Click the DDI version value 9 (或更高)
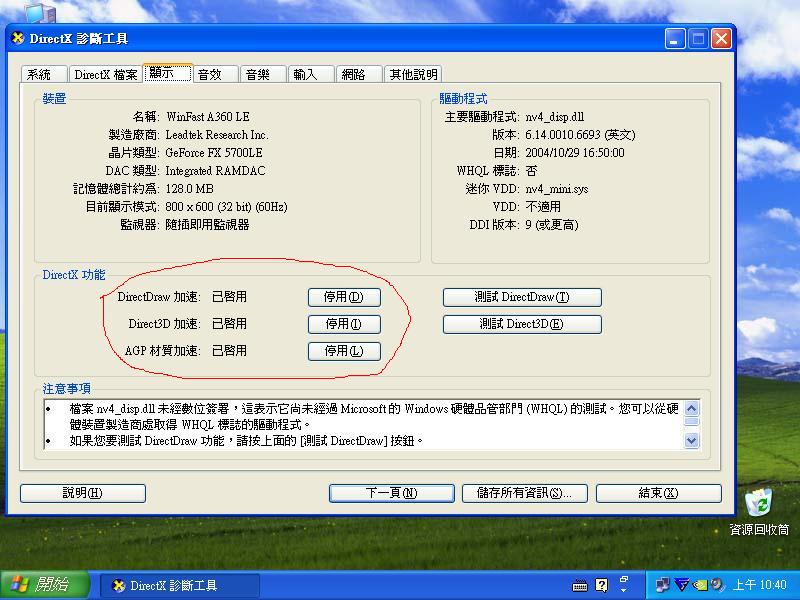Viewport: 800px width, 600px height. tap(552, 225)
